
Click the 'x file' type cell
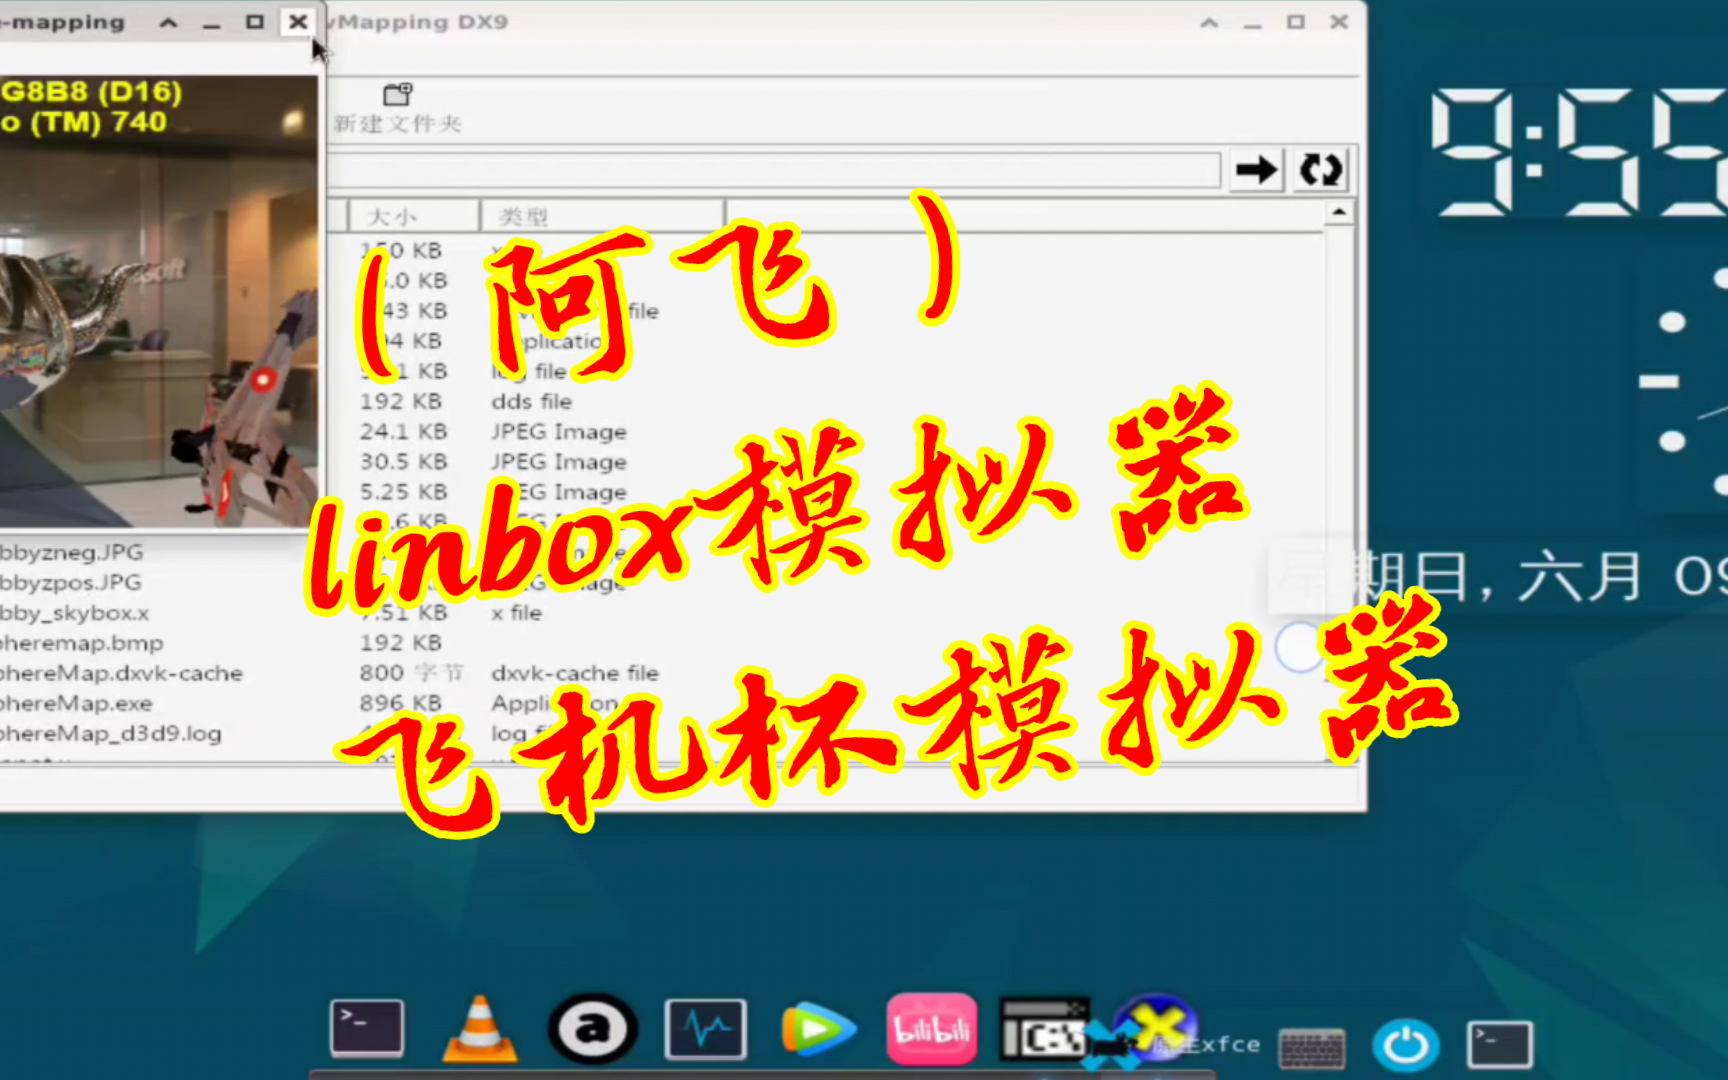(516, 612)
